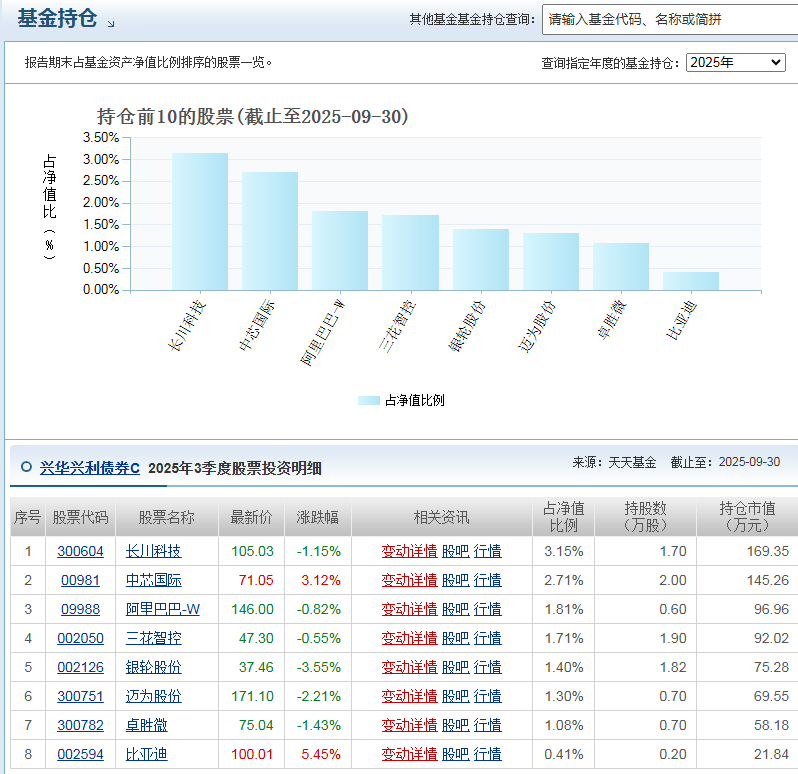The image size is (798, 774).
Task: Open 股吧 for 中芯国际 row
Action: point(455,580)
